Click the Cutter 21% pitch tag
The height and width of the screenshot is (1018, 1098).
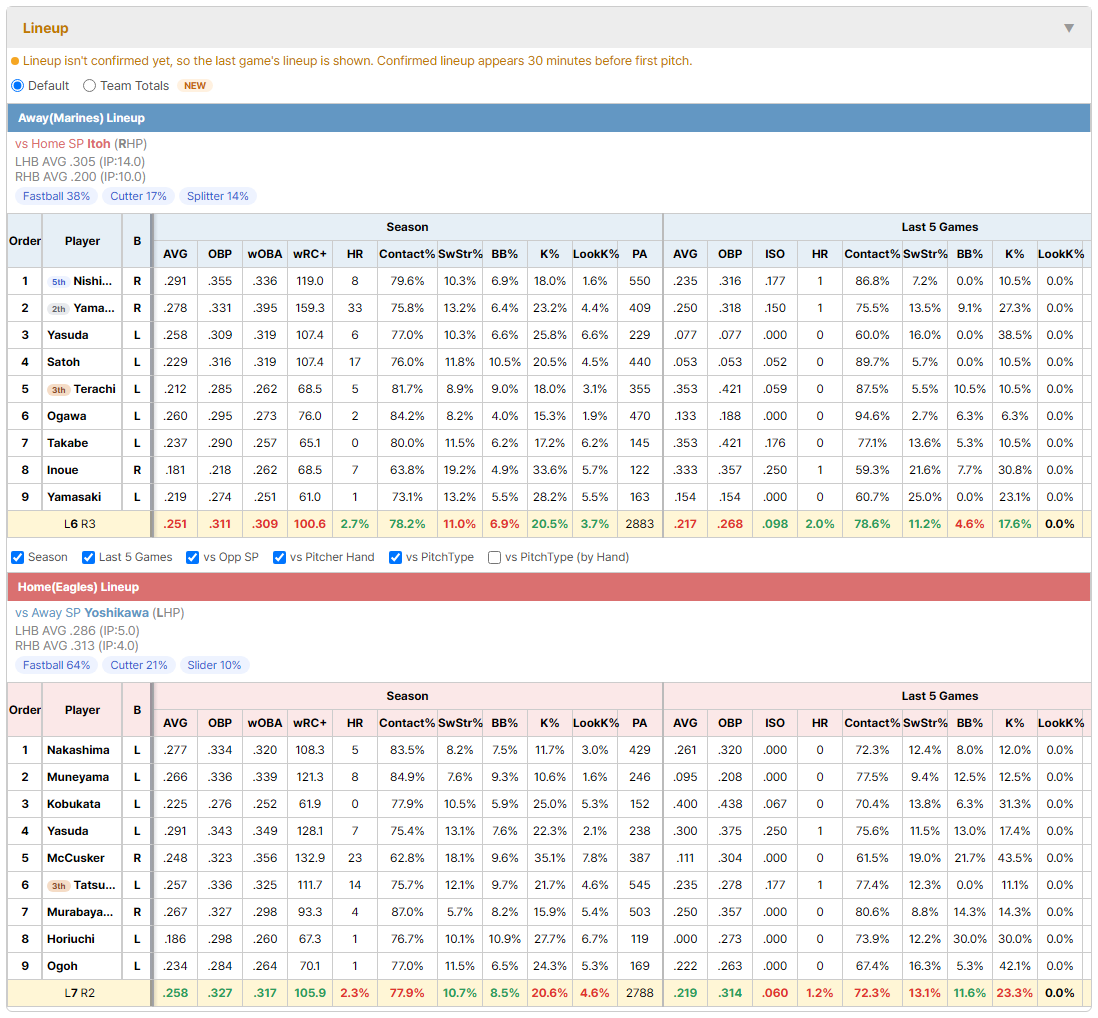[139, 665]
